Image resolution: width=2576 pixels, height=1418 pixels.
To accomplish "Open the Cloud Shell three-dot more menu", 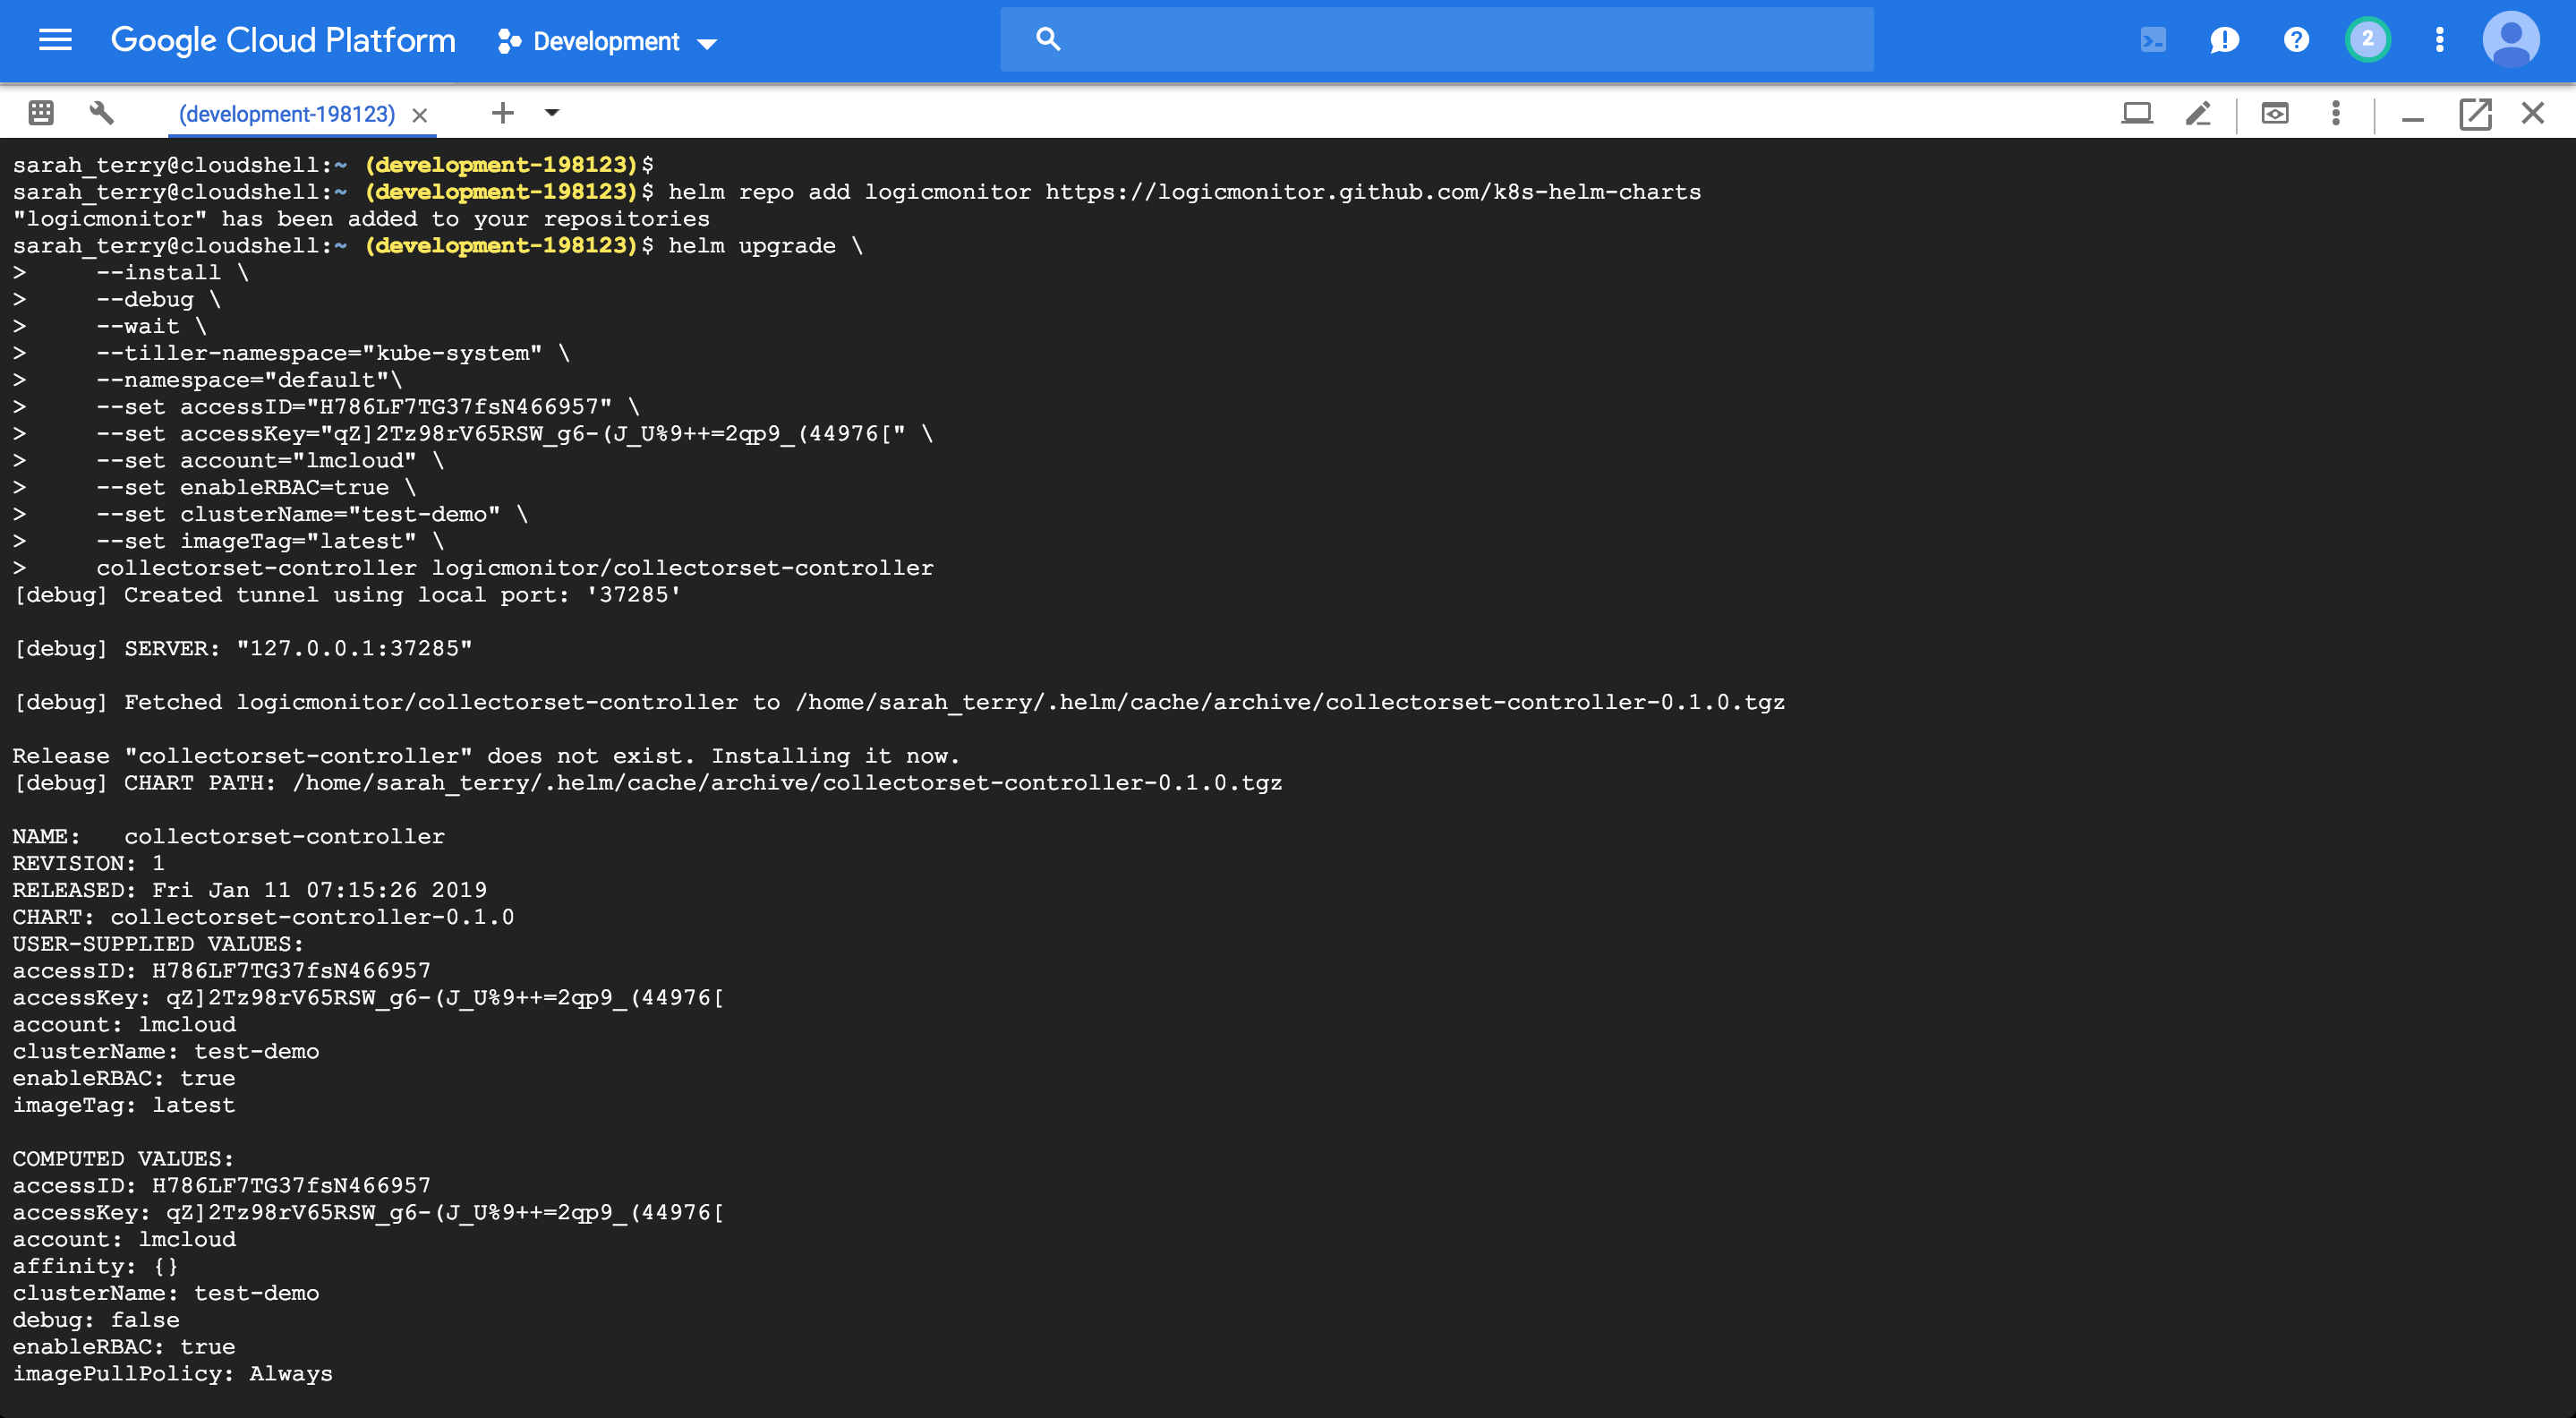I will (2335, 113).
